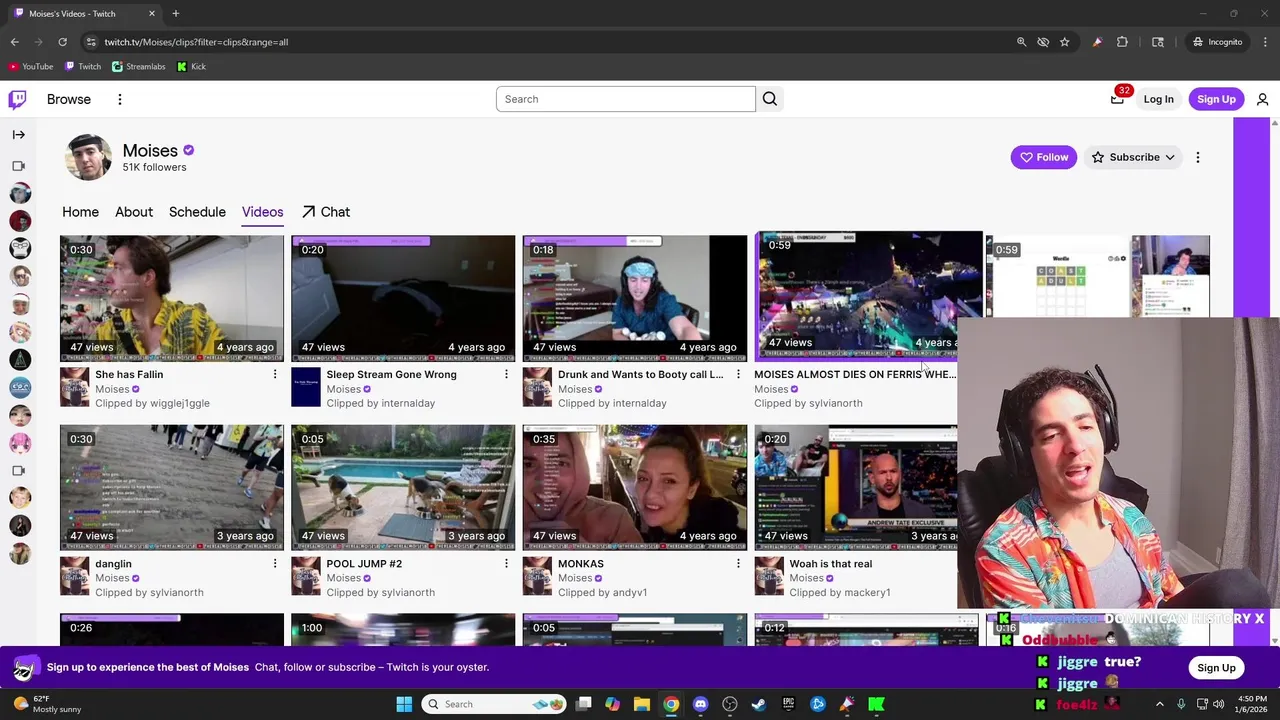Play the She has Fallin clip thumbnail
This screenshot has height=720, width=1280.
[x=172, y=298]
